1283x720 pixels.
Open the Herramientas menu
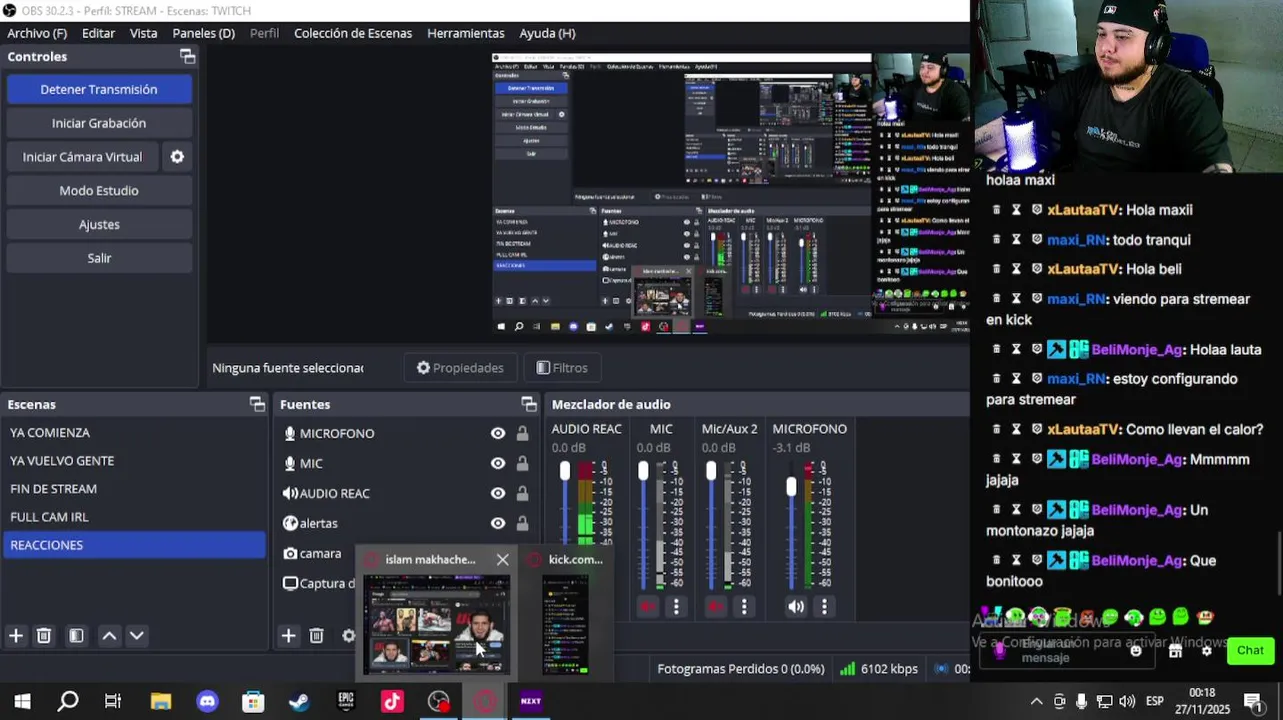466,33
